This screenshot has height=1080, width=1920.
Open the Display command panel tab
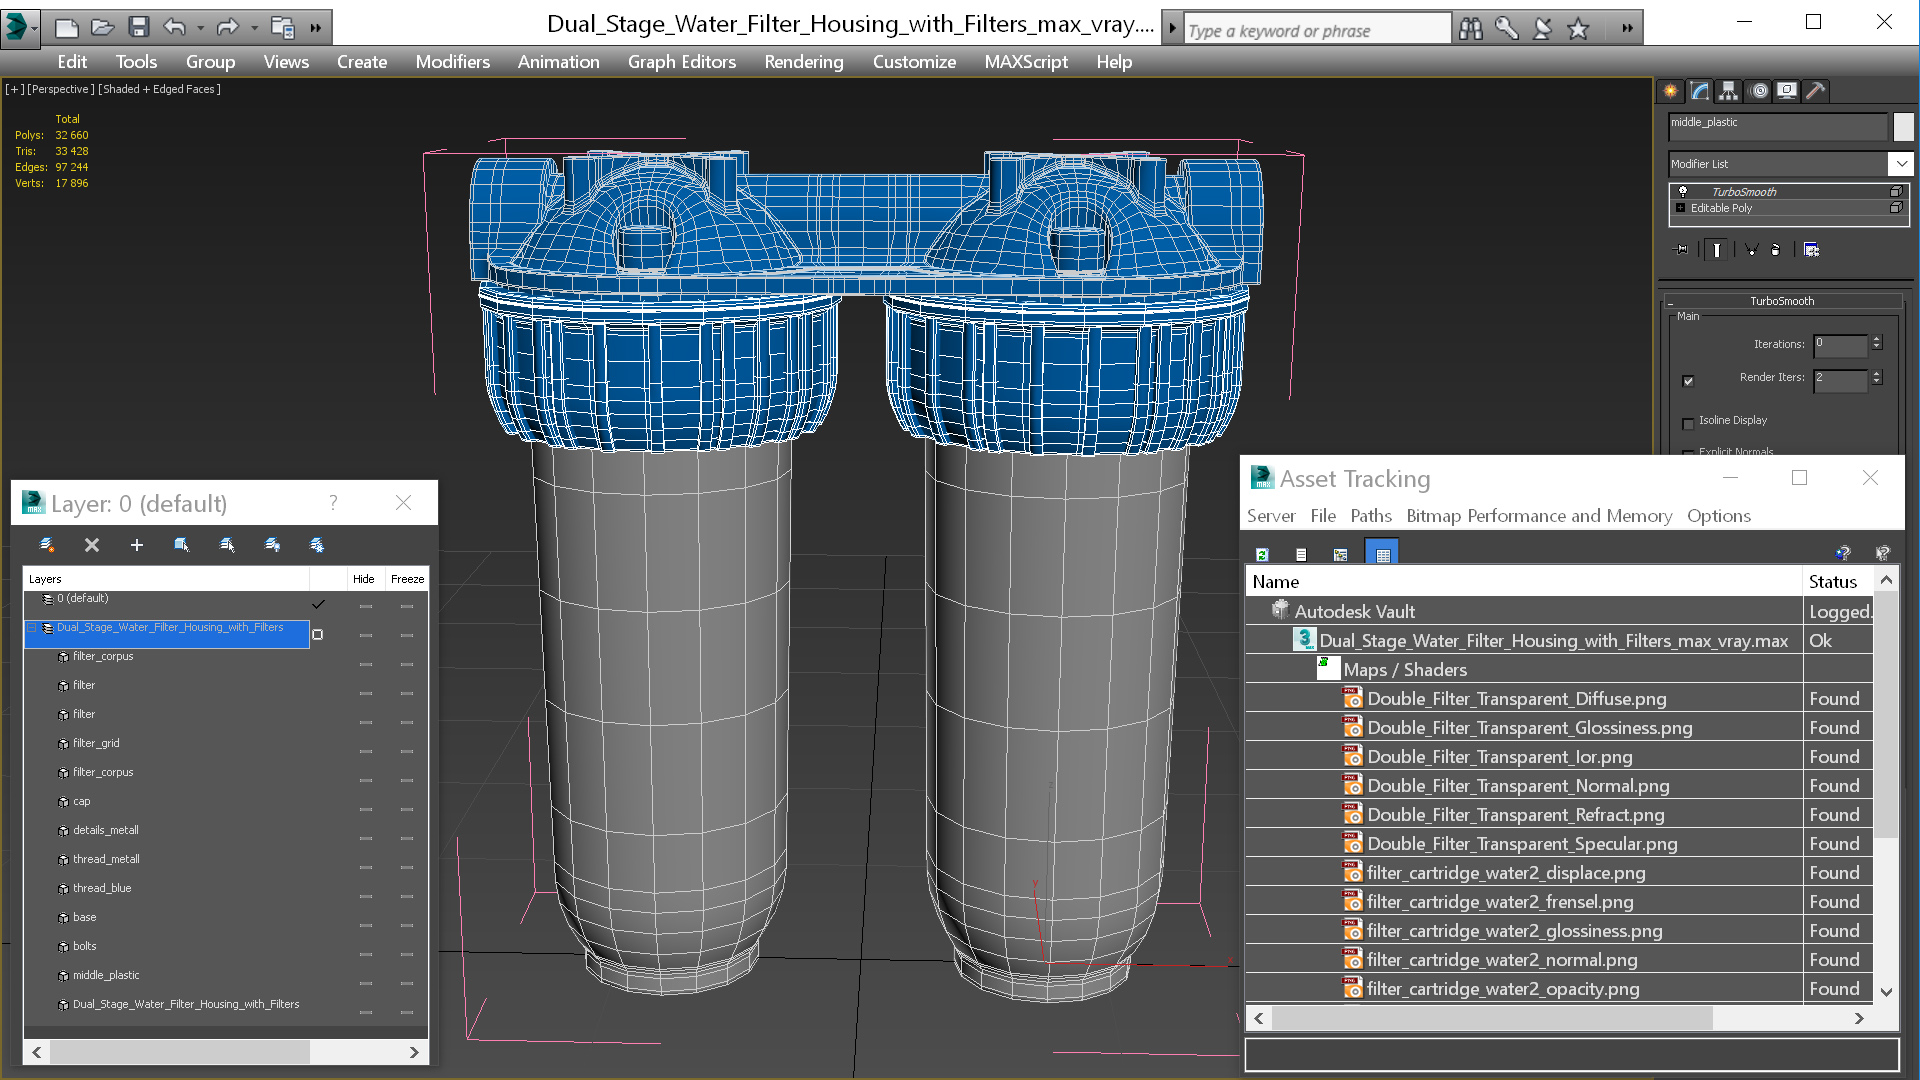click(x=1787, y=91)
